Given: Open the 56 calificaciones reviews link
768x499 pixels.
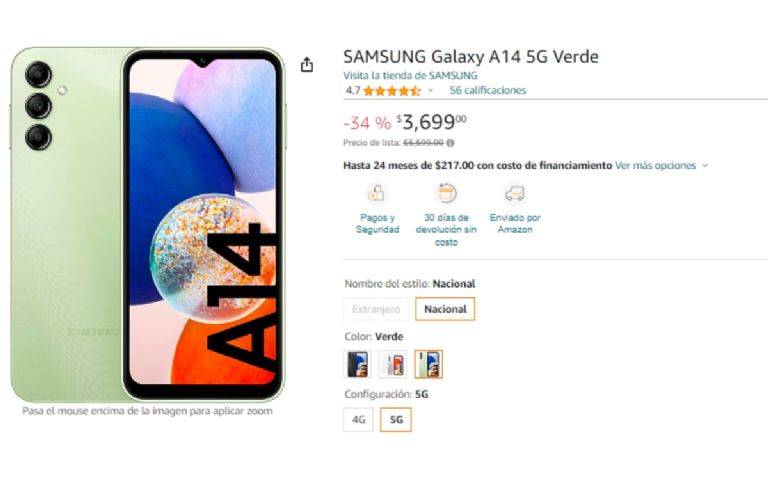Looking at the screenshot, I should (488, 91).
